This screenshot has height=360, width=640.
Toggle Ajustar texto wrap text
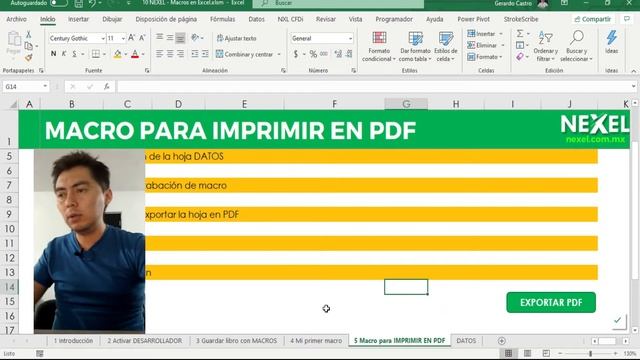pos(236,38)
